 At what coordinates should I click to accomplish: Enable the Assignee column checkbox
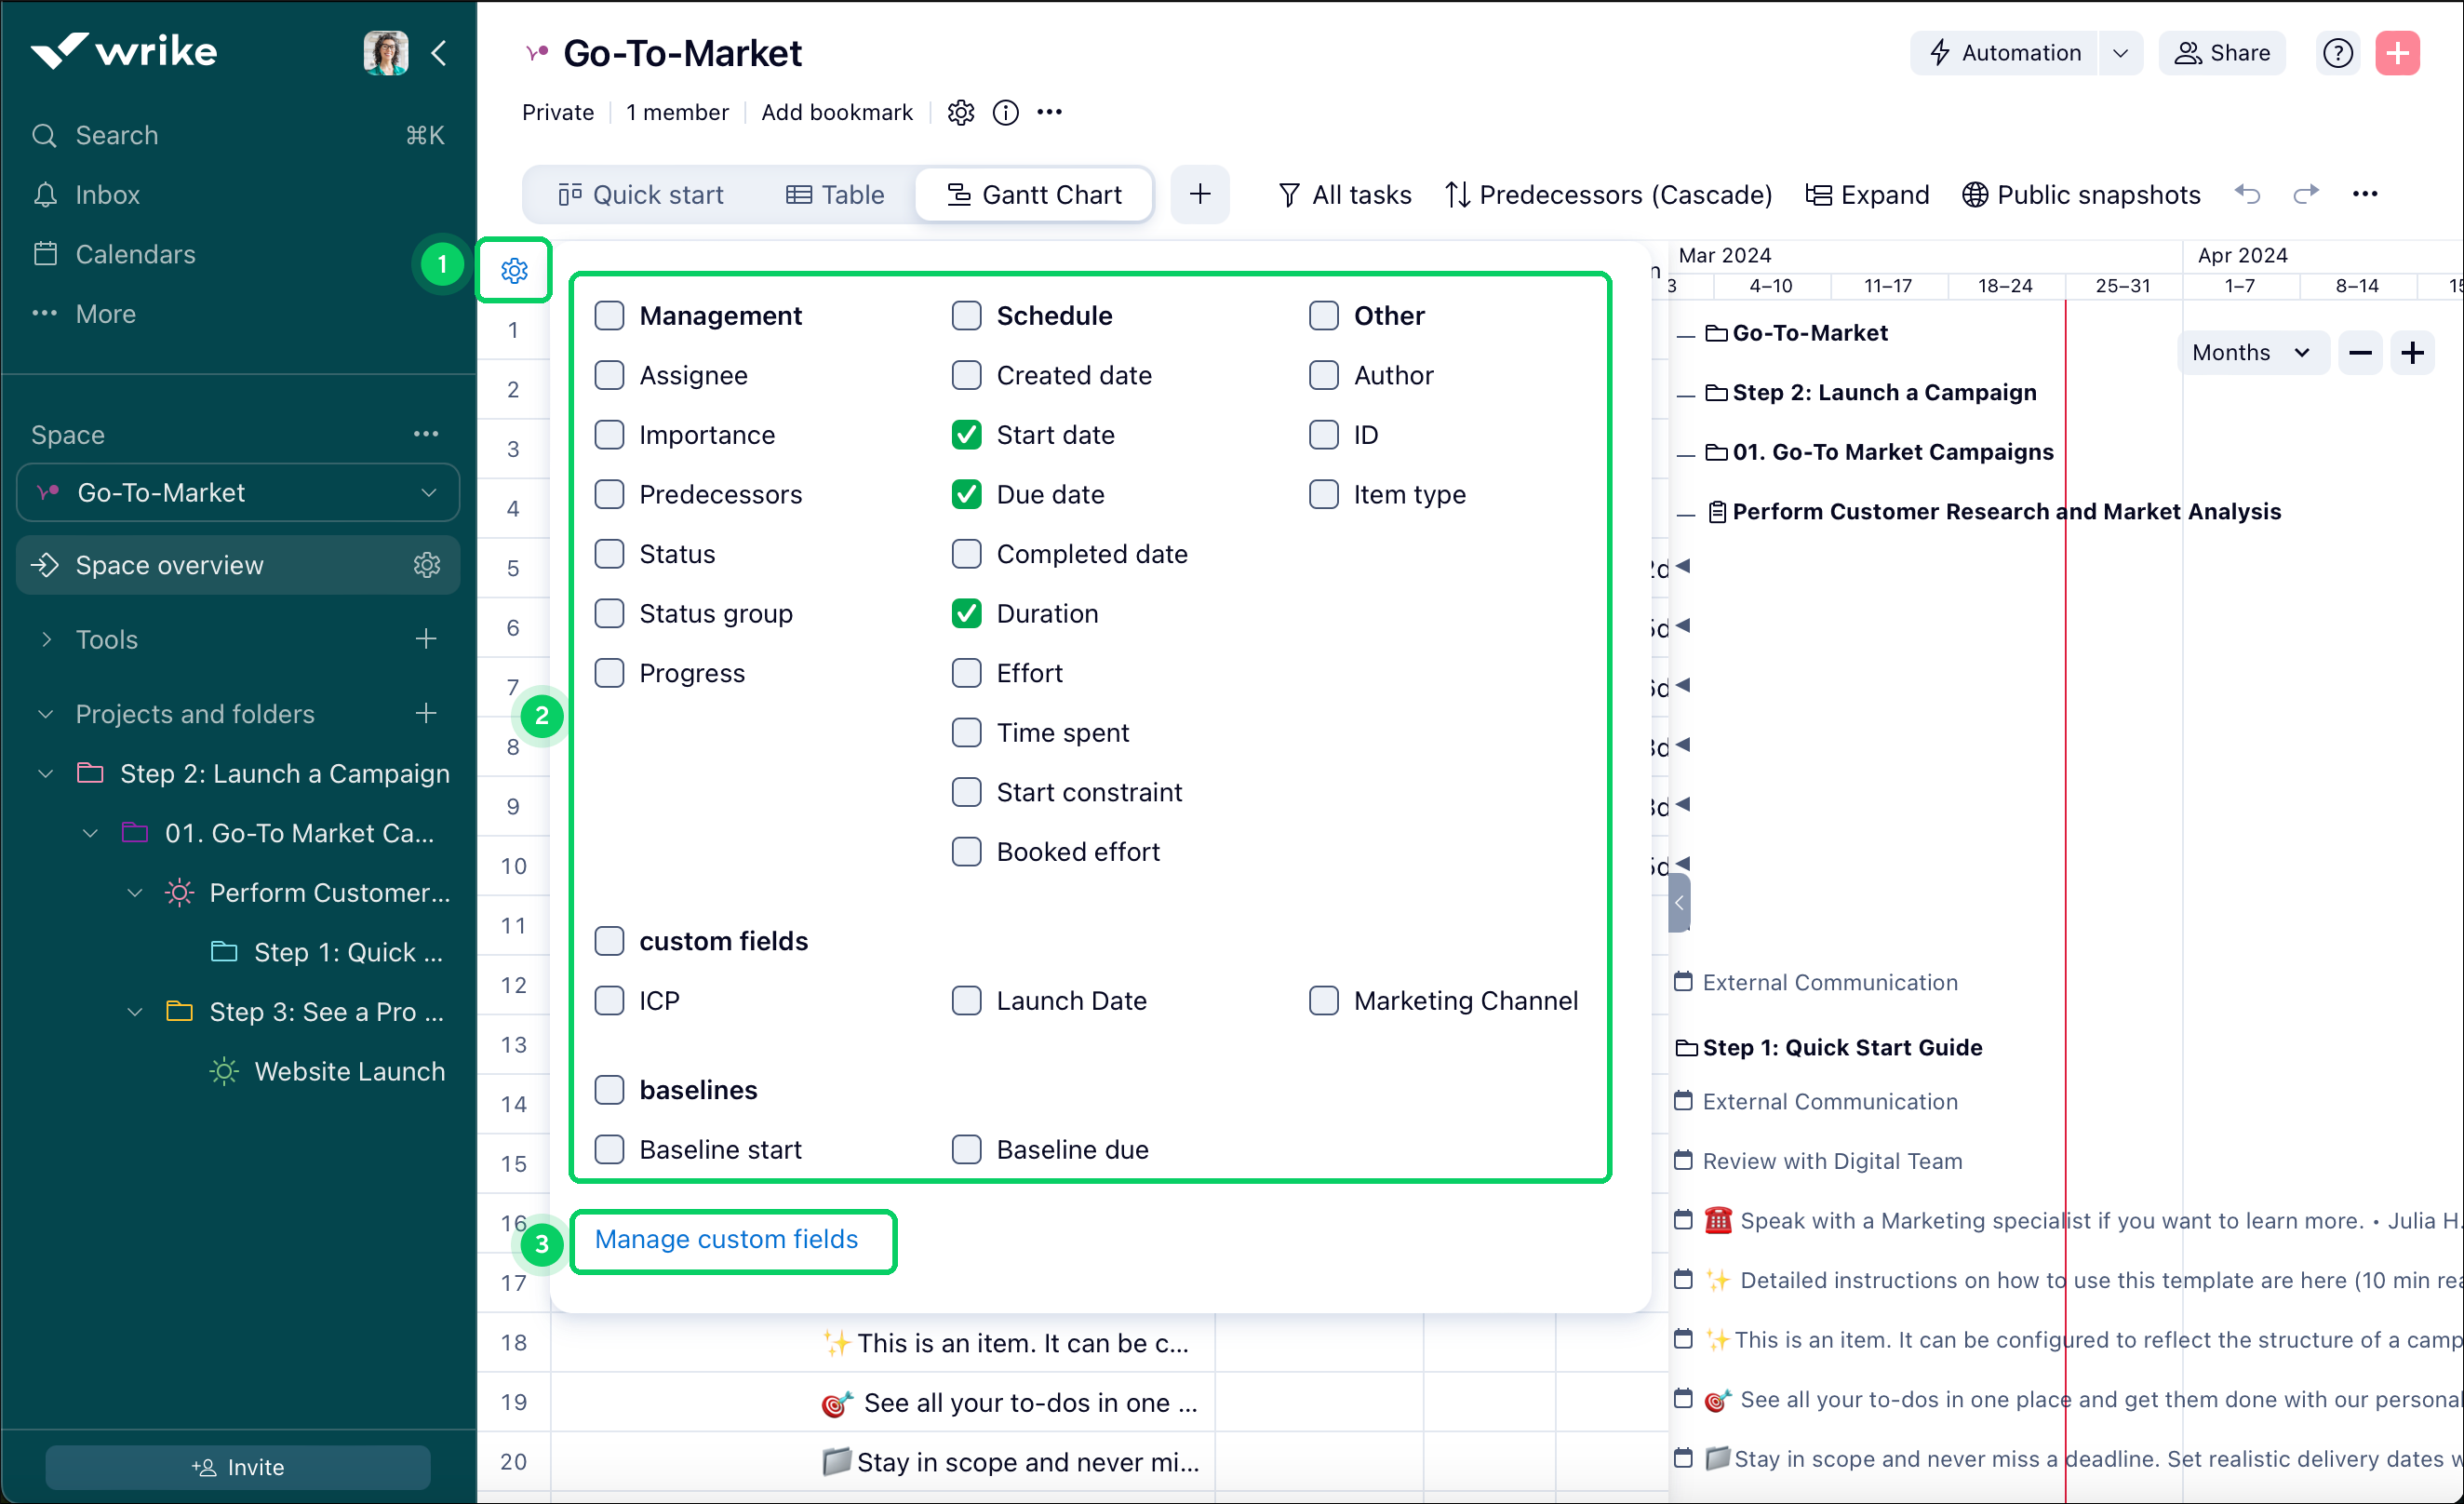click(x=610, y=375)
